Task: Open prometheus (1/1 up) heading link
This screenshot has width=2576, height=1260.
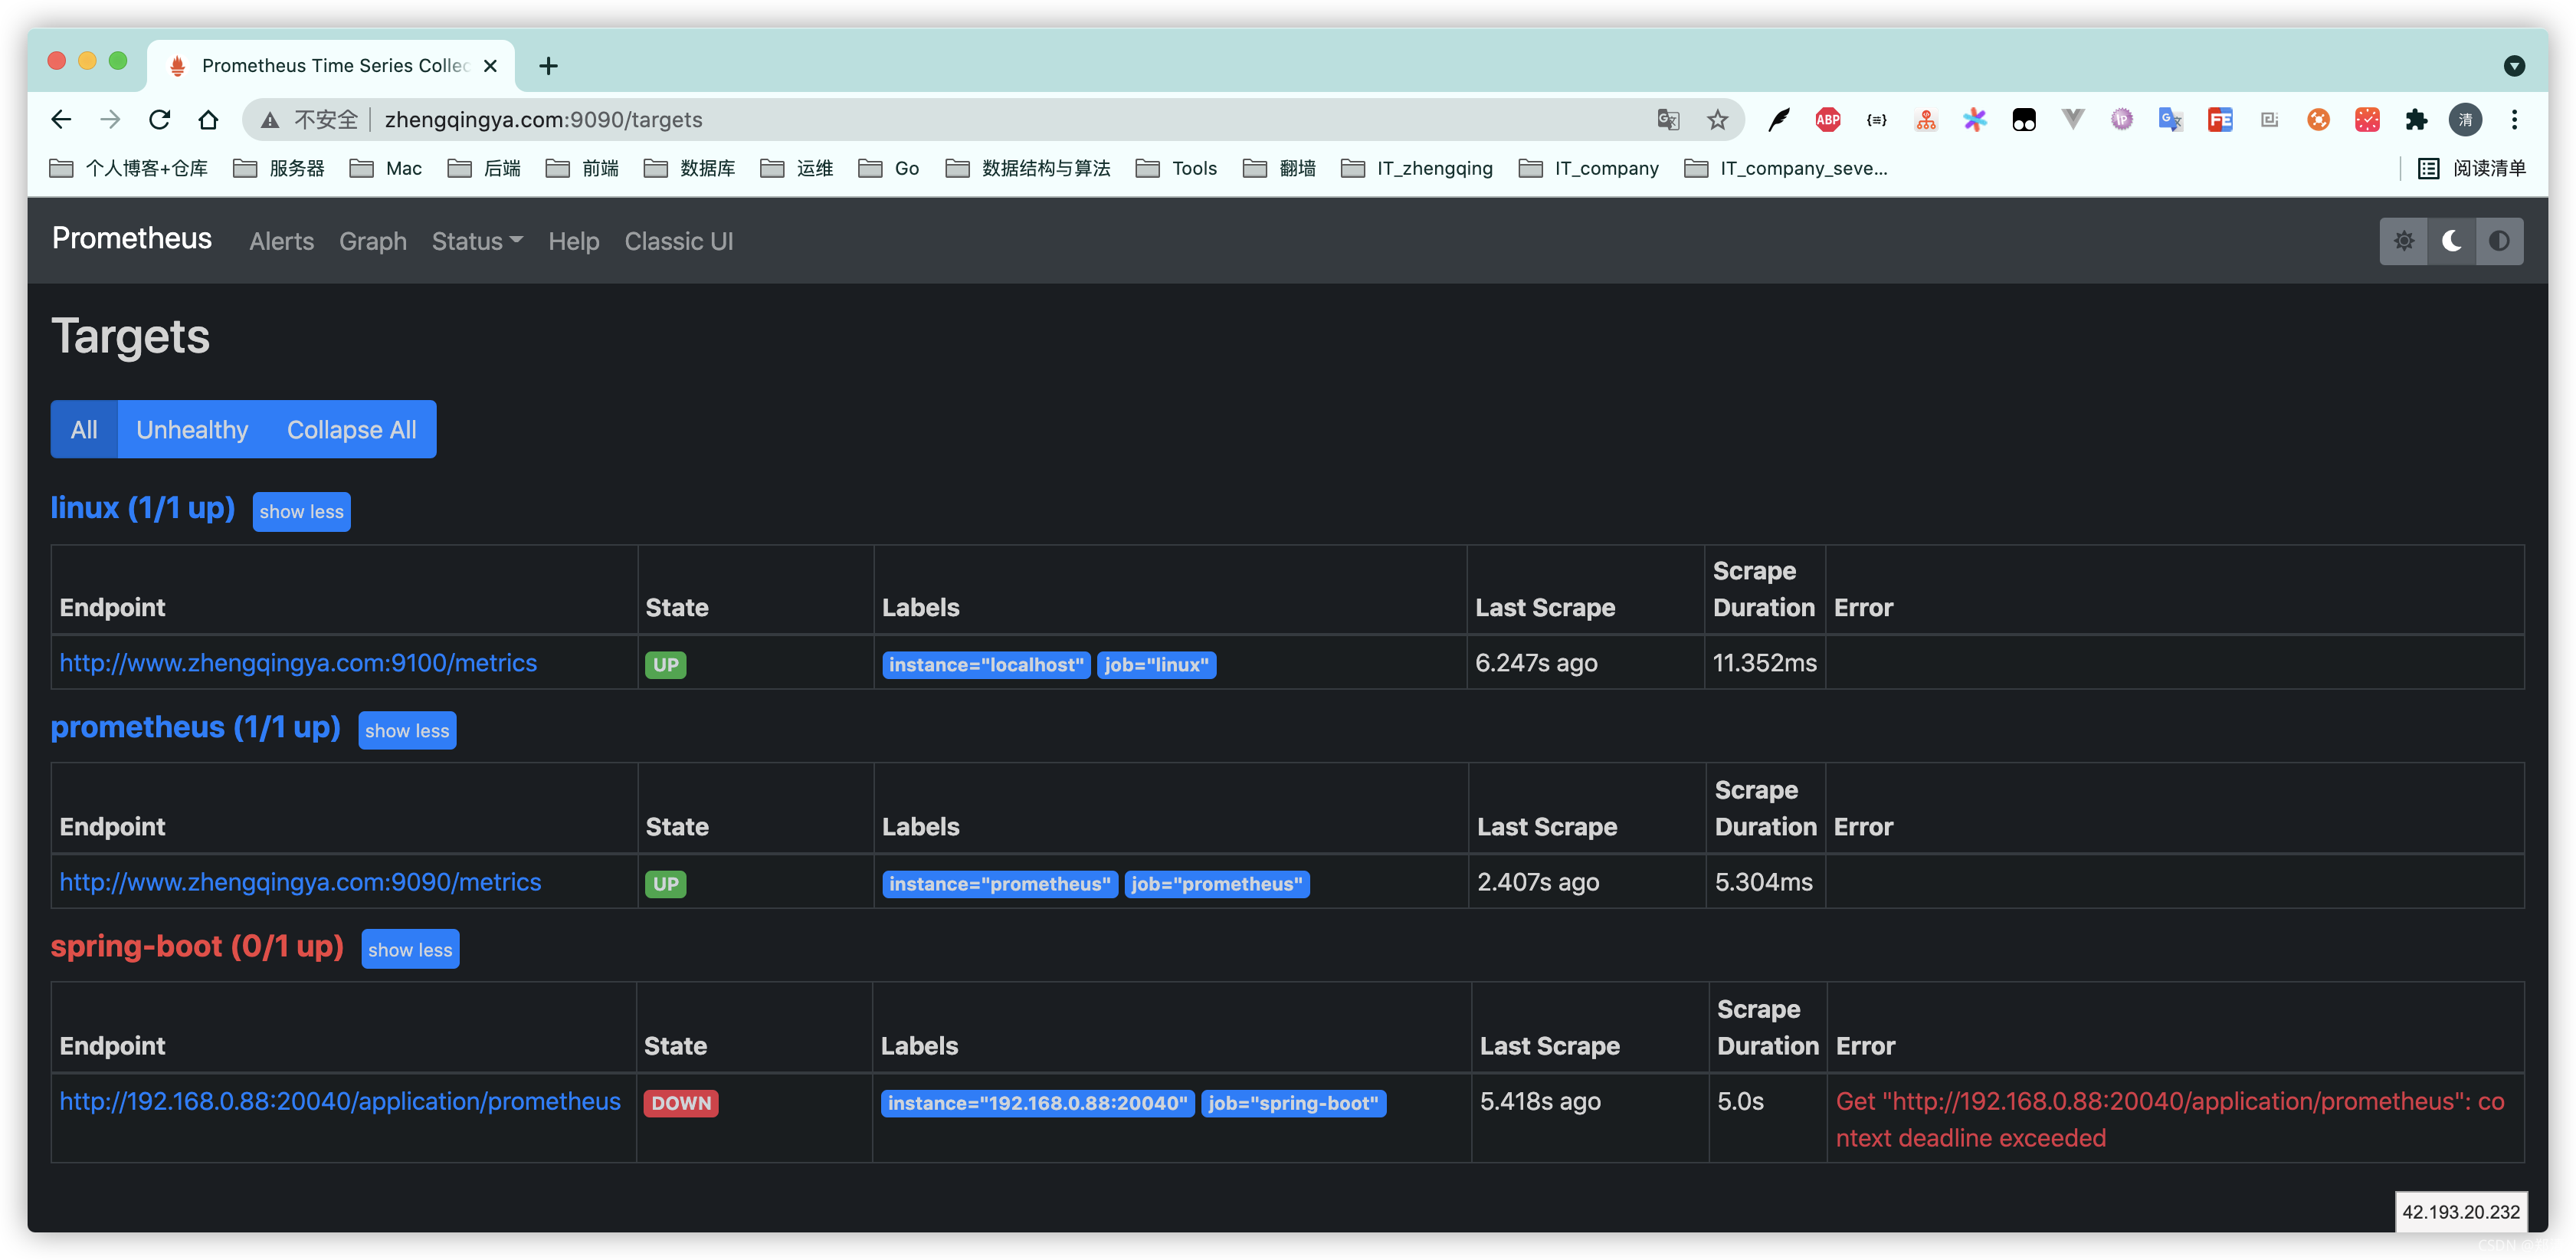Action: pos(195,727)
